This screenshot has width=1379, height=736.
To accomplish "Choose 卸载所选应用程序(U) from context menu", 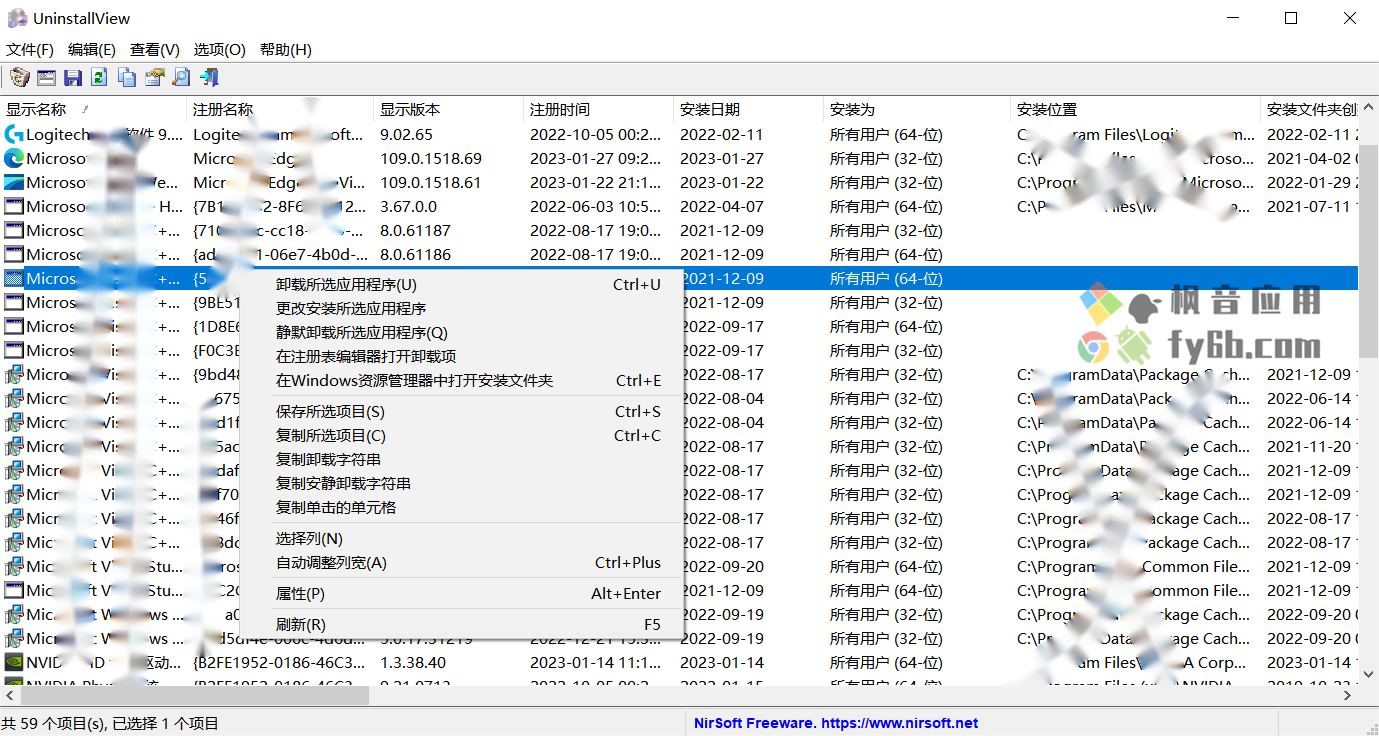I will [461, 285].
